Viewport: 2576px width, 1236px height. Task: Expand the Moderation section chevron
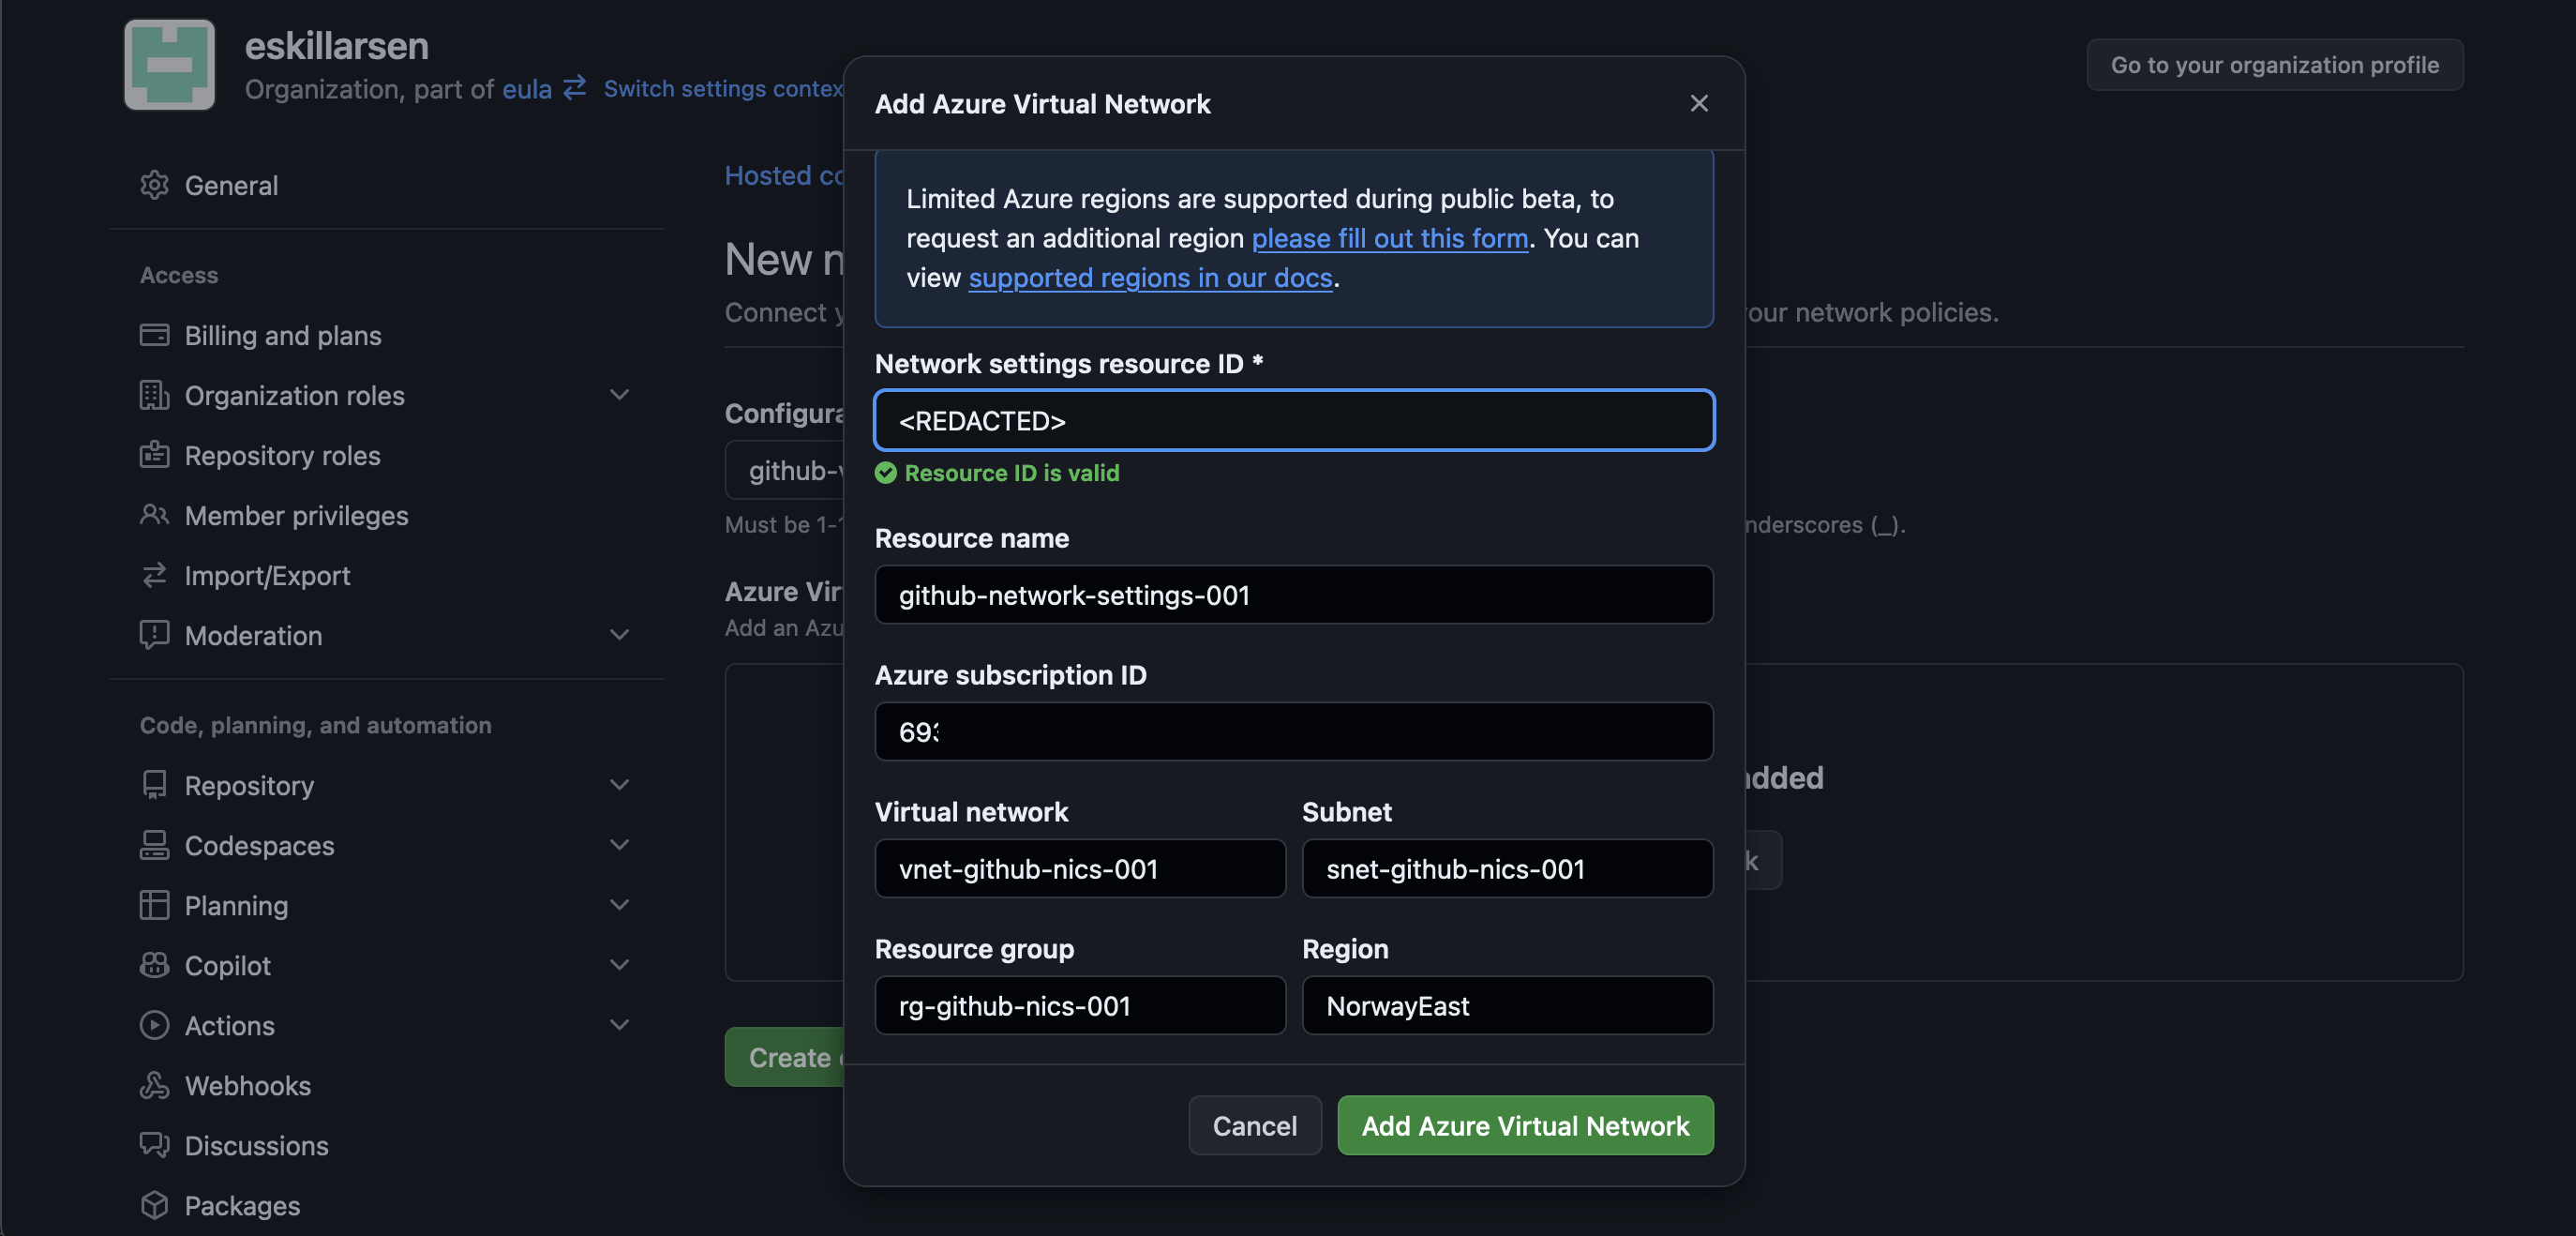(x=620, y=635)
